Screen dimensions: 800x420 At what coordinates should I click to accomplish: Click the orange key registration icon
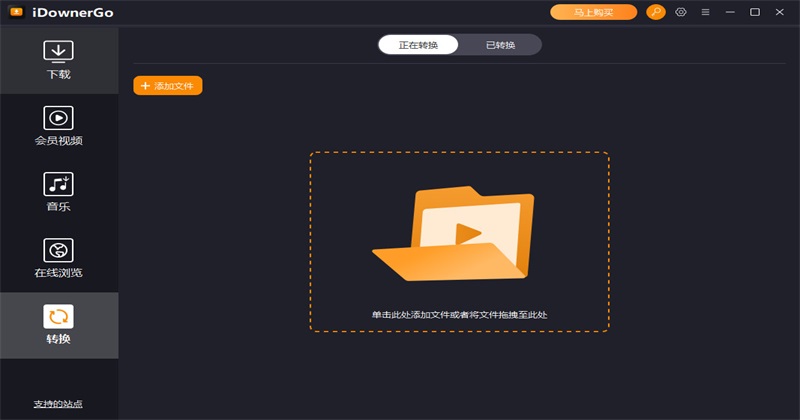[x=656, y=12]
